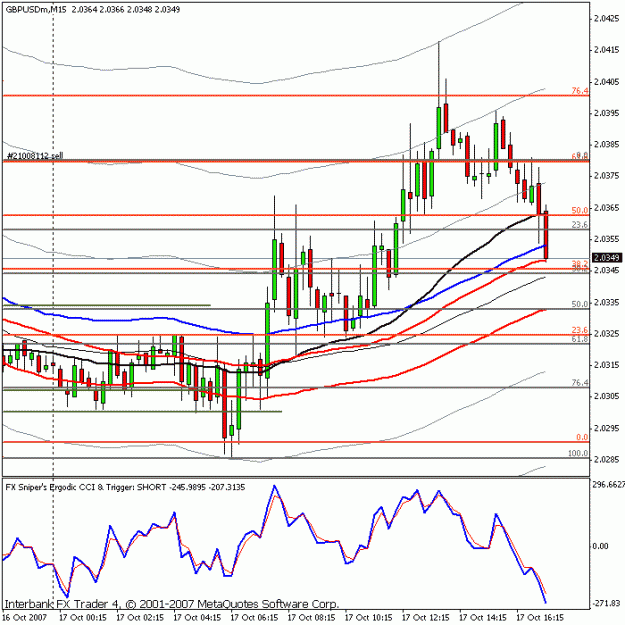Click the GBPUSDm,M15 chart title text

click(x=36, y=9)
